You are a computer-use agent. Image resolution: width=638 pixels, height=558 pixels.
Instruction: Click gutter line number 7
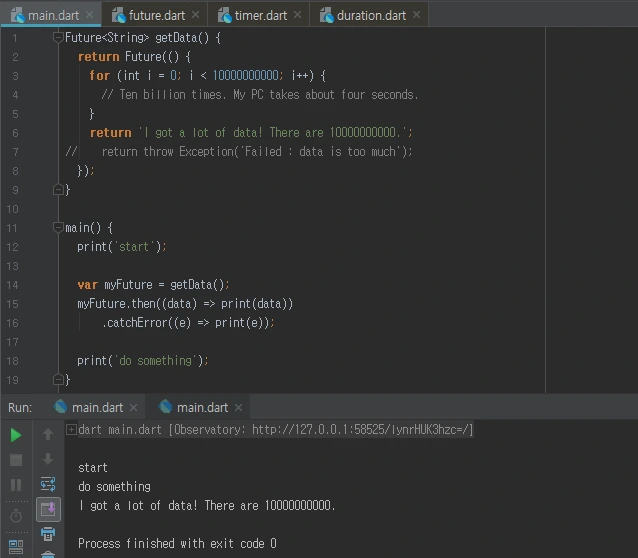(x=15, y=152)
